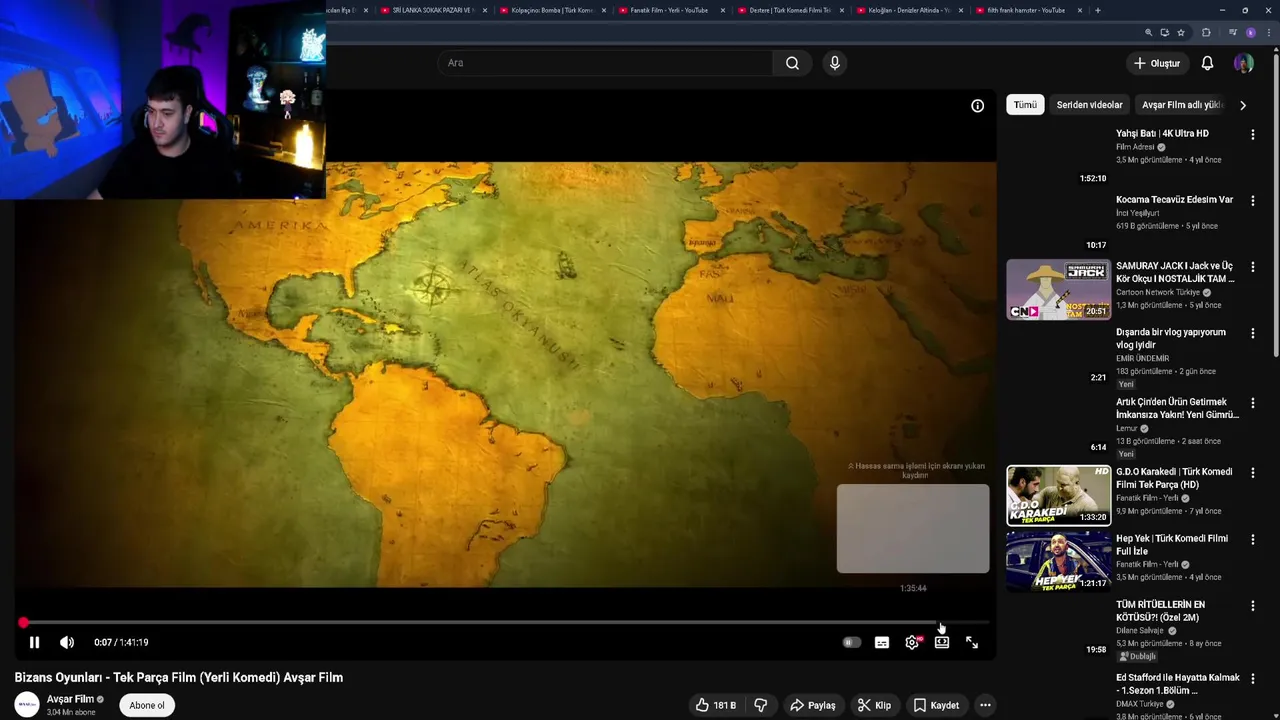Open Yahşi Batı | 4K Ultra HD video

(1162, 134)
